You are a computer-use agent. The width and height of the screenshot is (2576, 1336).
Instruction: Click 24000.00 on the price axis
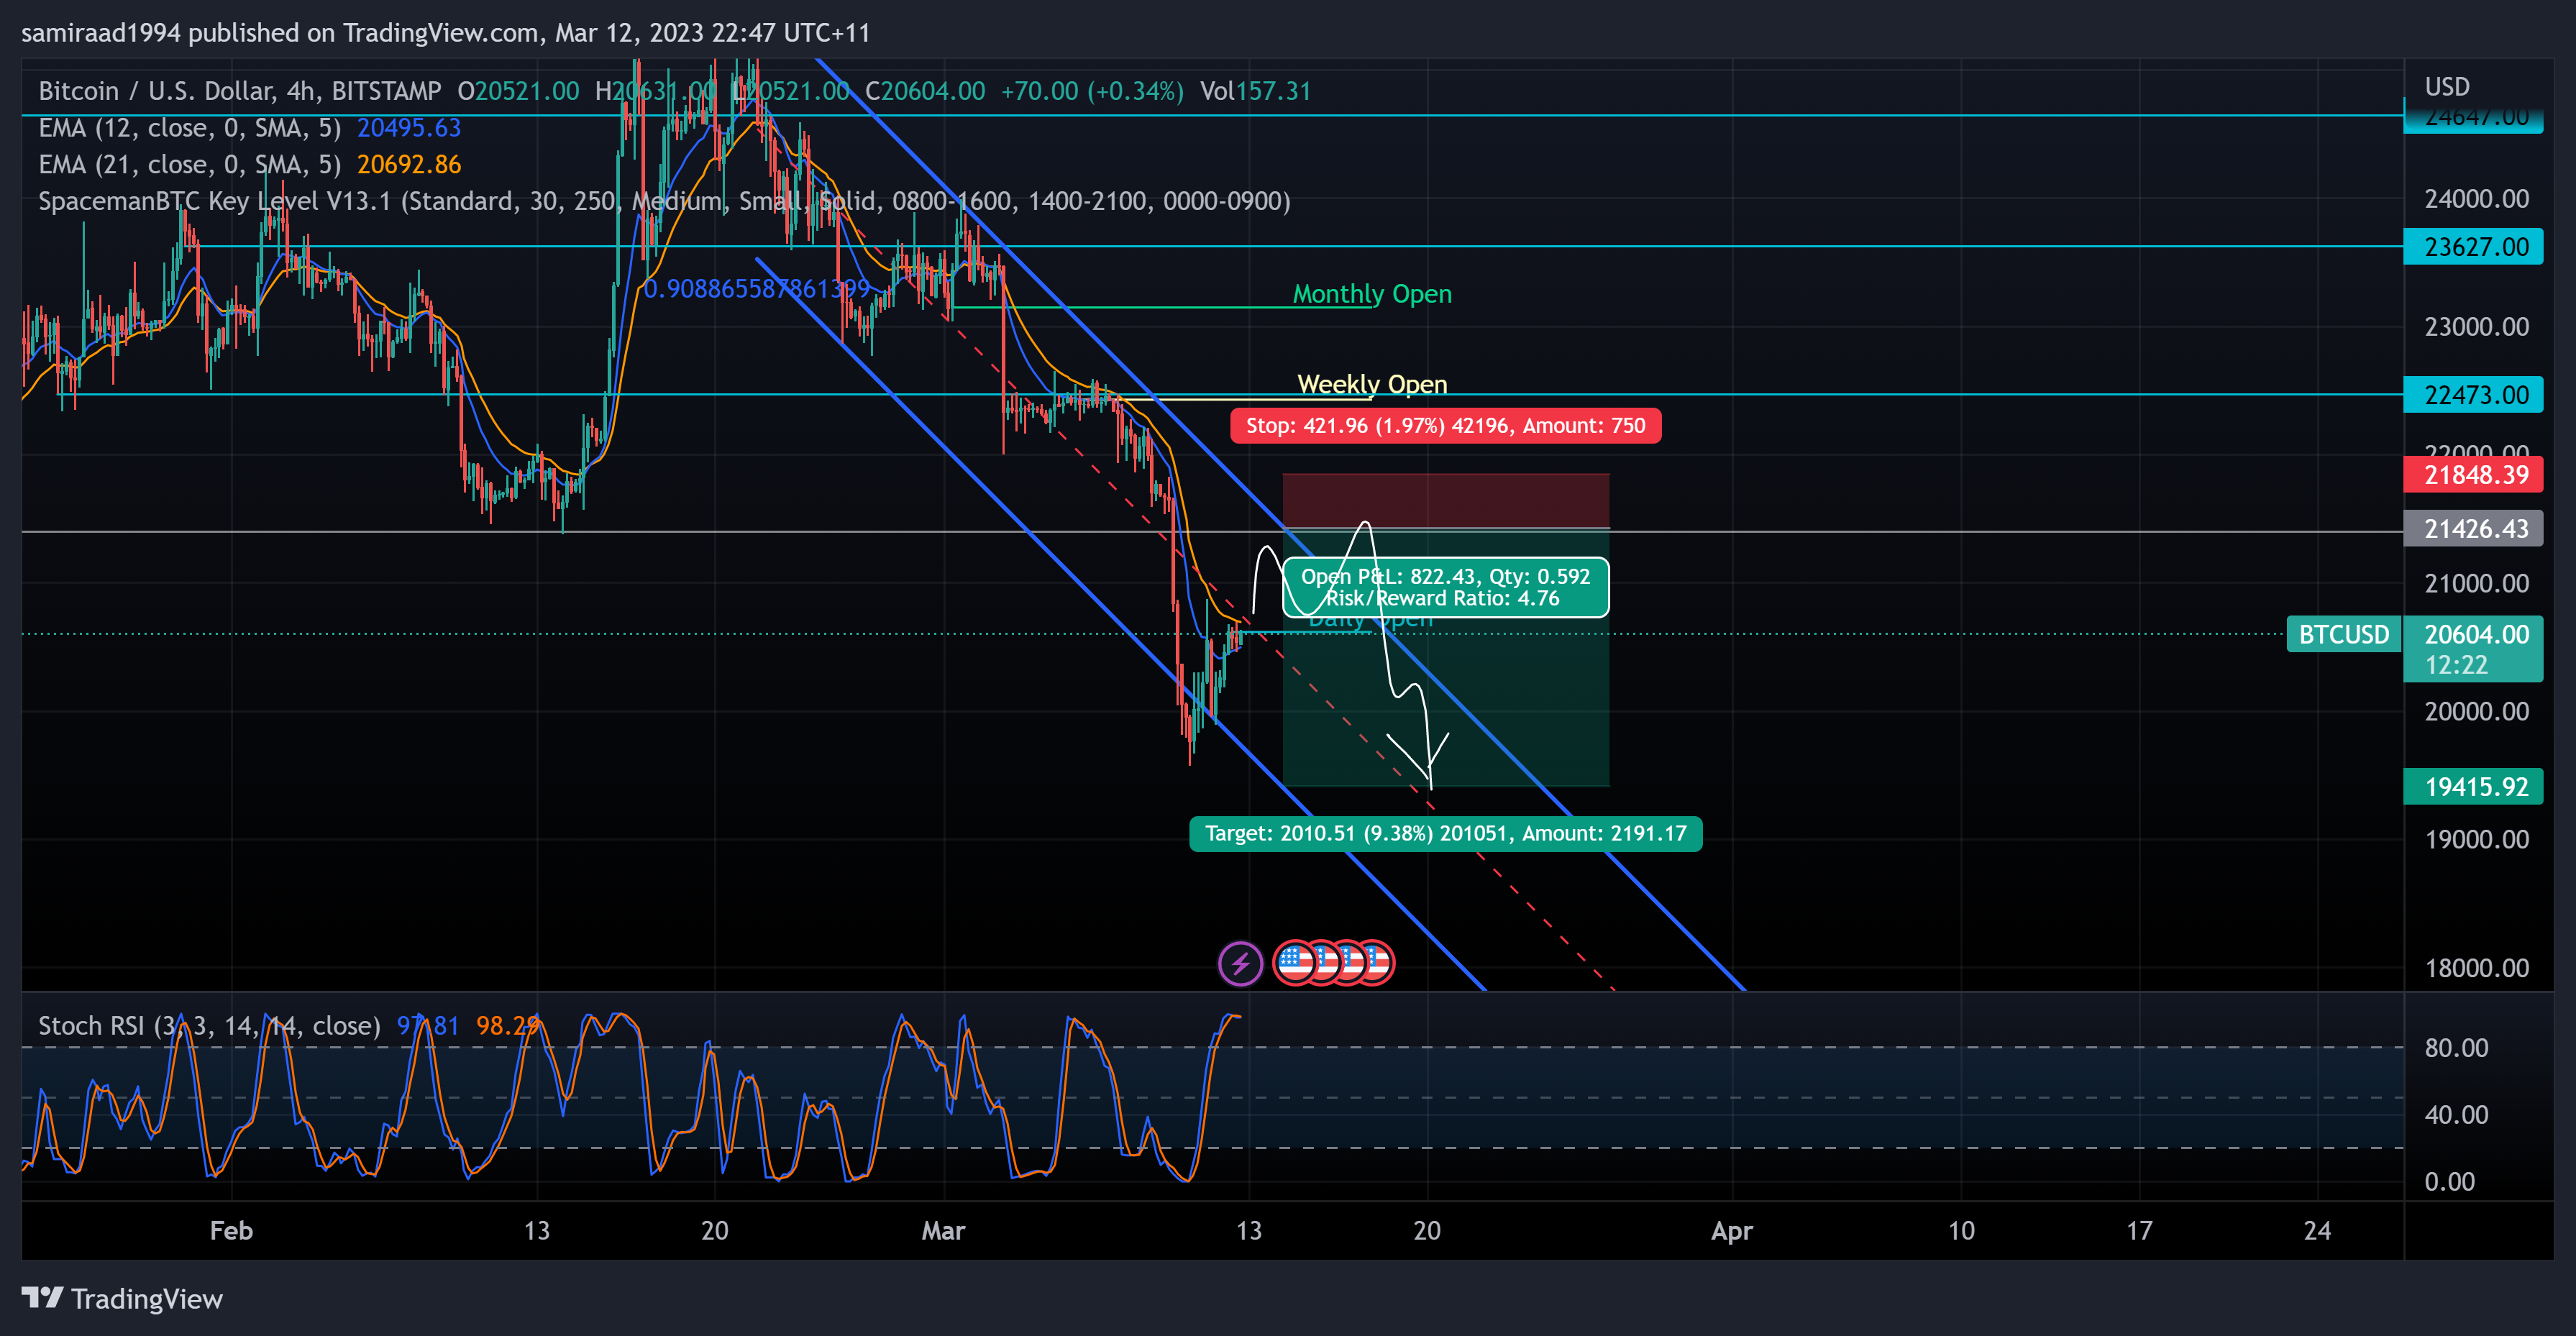[2476, 199]
